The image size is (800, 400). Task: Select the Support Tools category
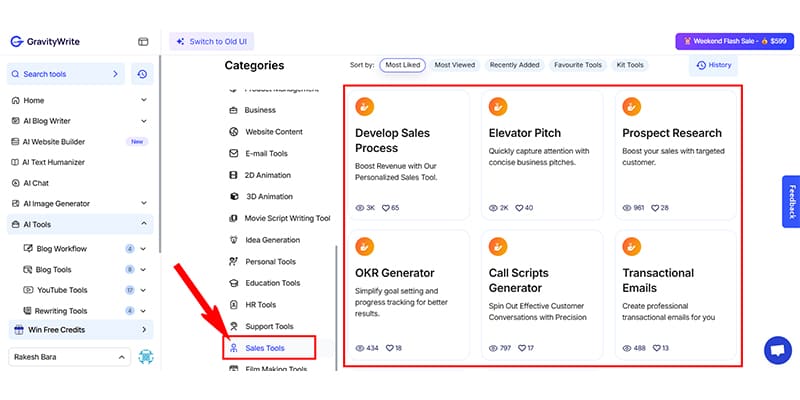[269, 326]
